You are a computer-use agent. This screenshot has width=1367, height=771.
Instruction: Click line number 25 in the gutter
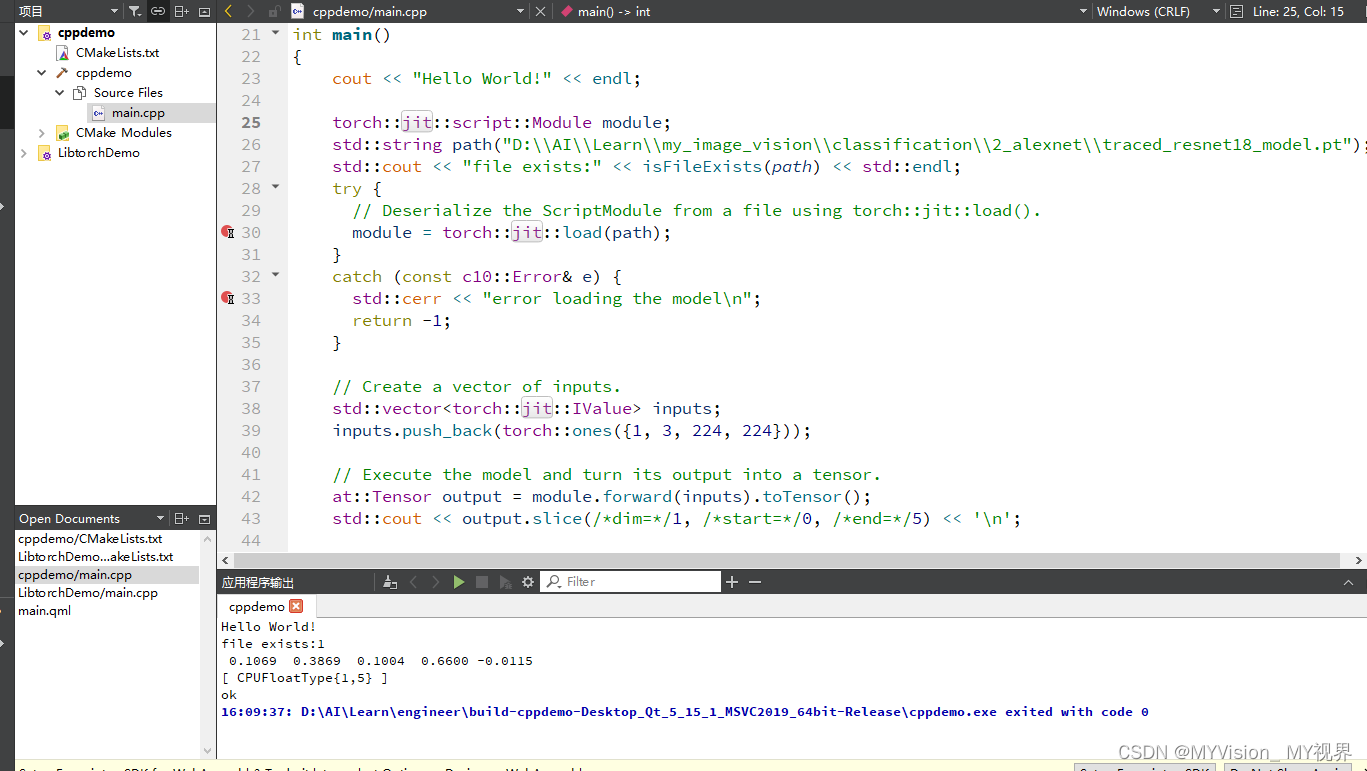point(250,122)
